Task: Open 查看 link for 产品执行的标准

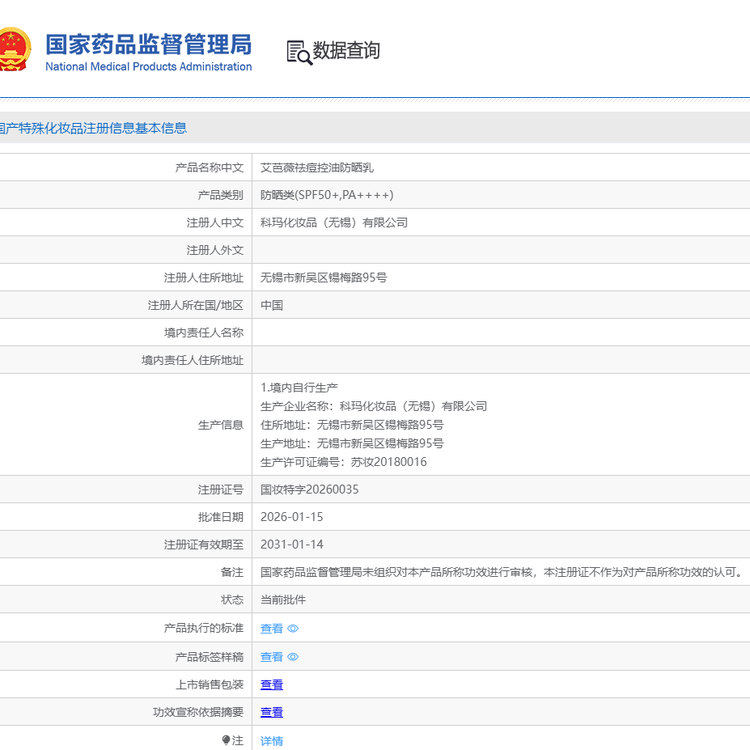Action: coord(271,629)
